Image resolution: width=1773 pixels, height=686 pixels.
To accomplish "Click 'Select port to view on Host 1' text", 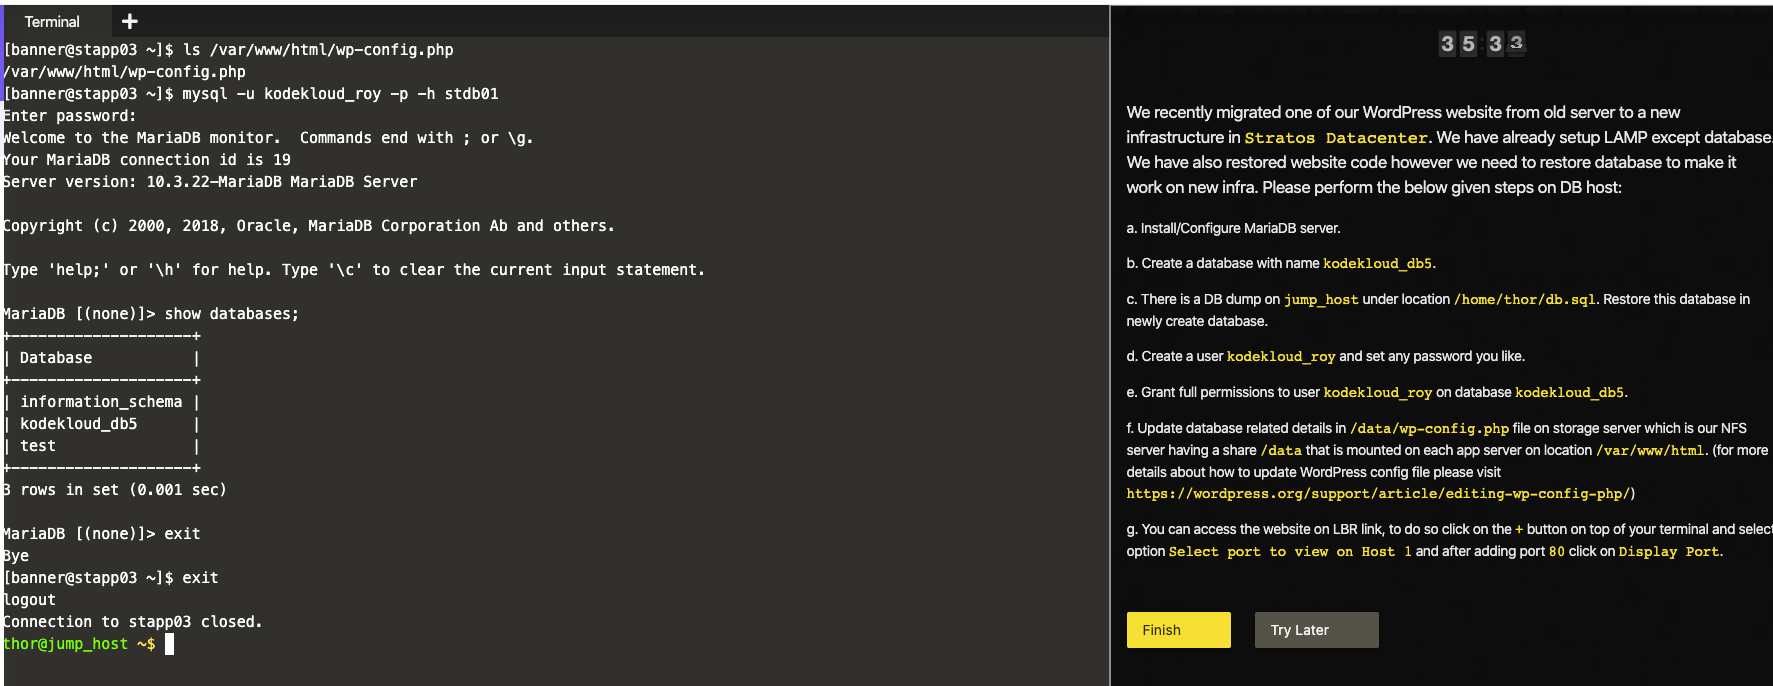I will pyautogui.click(x=1290, y=551).
